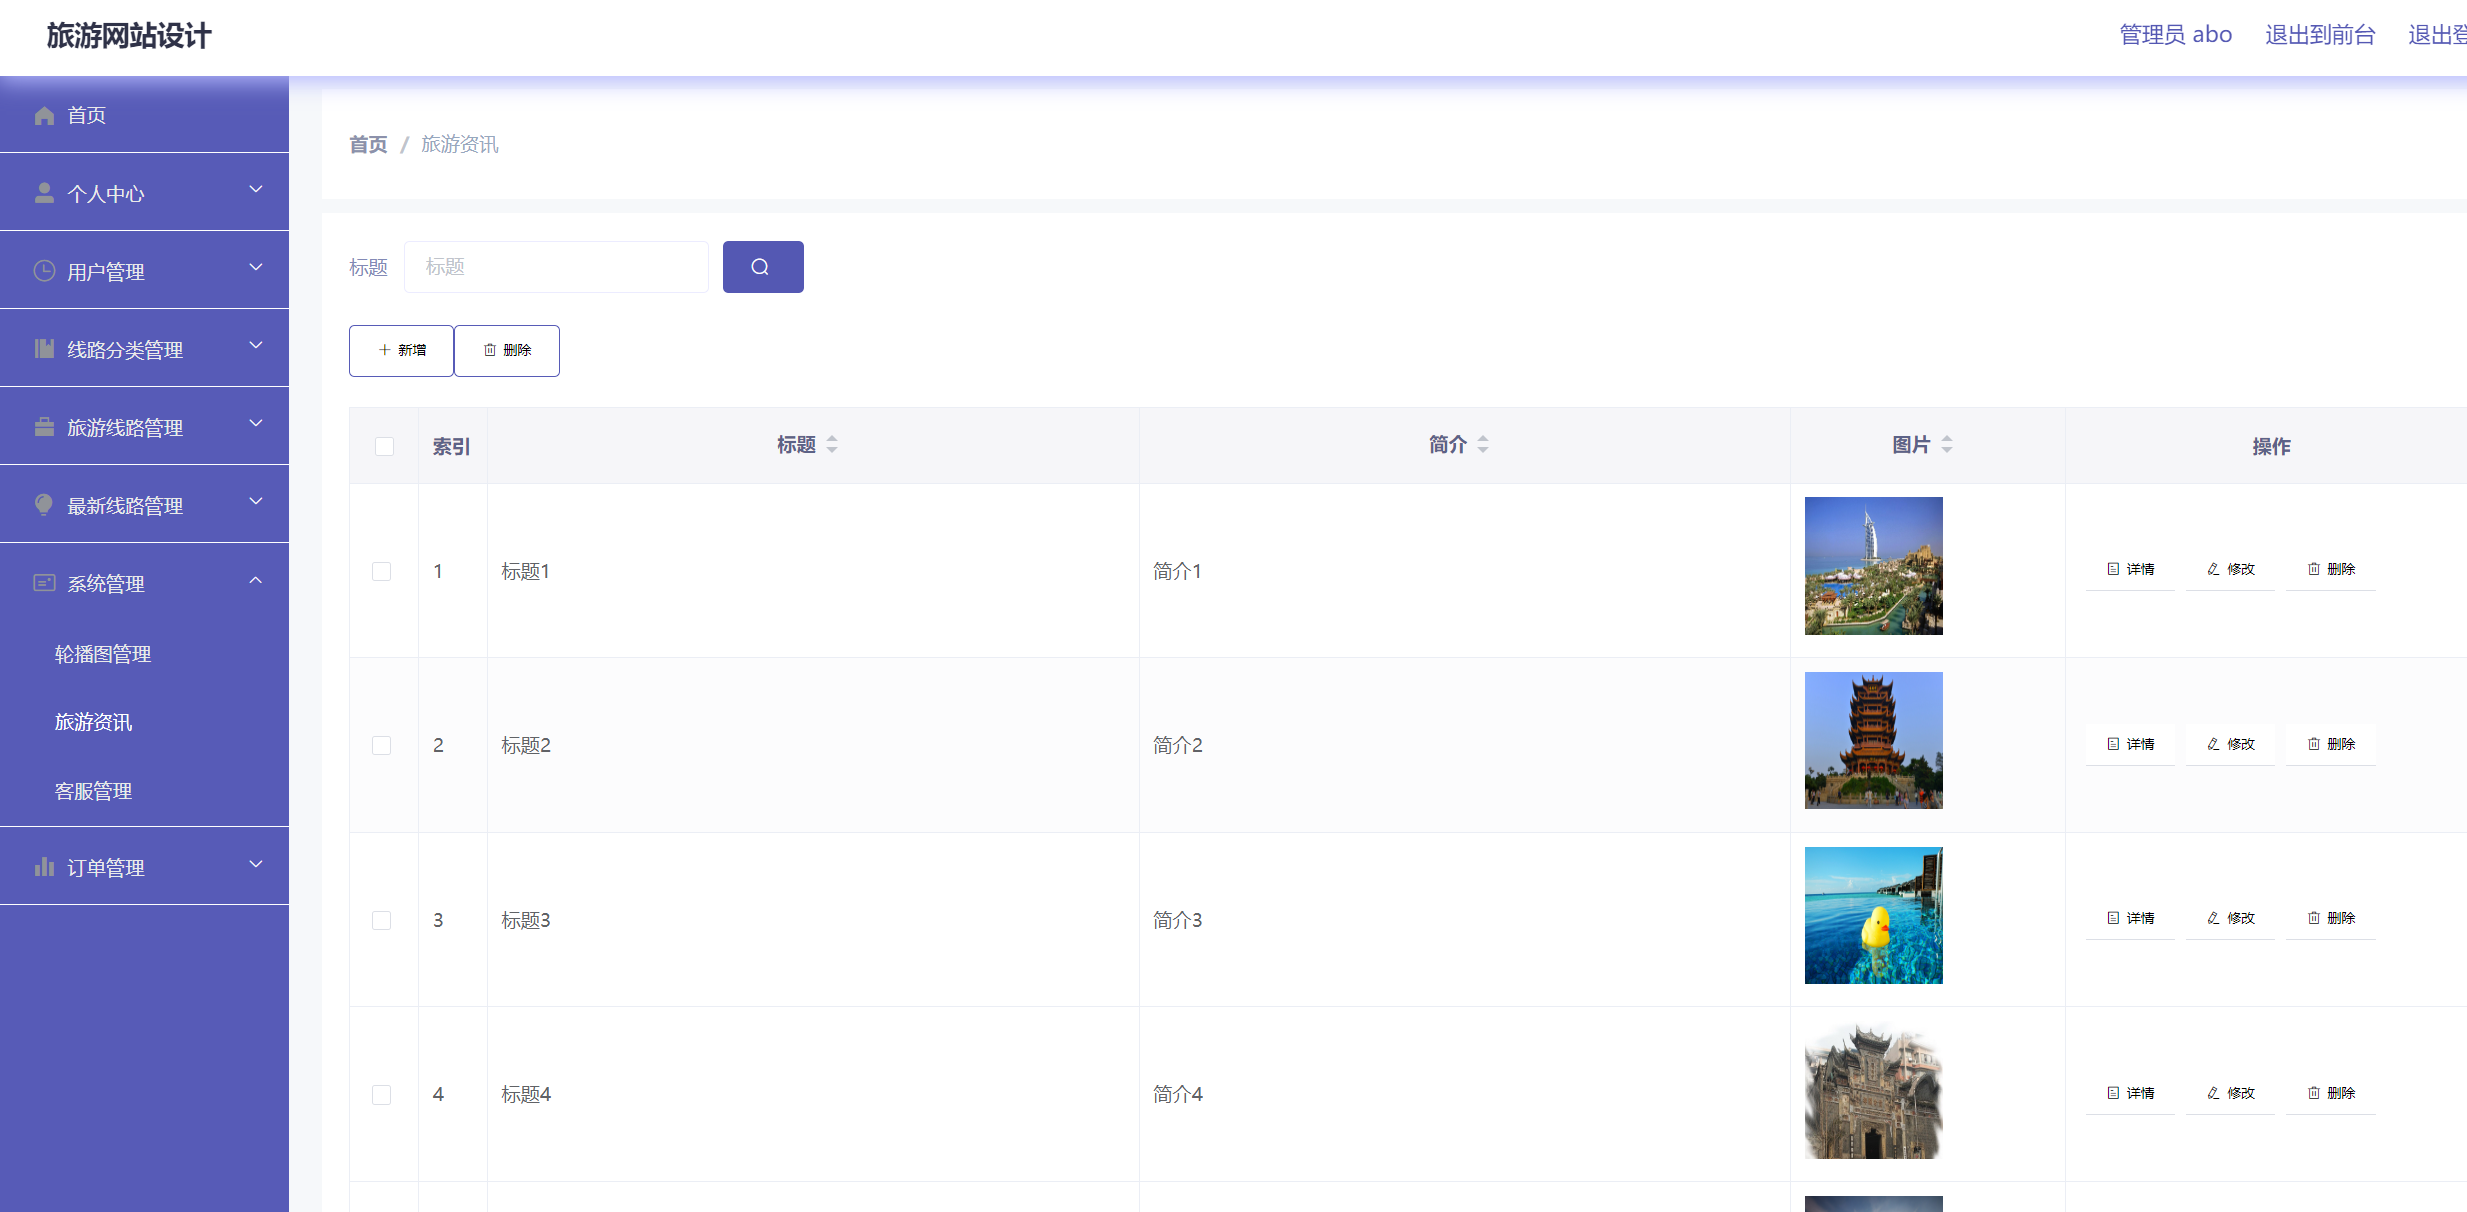
Task: Click the yellow duck image thumbnail
Action: click(1873, 915)
